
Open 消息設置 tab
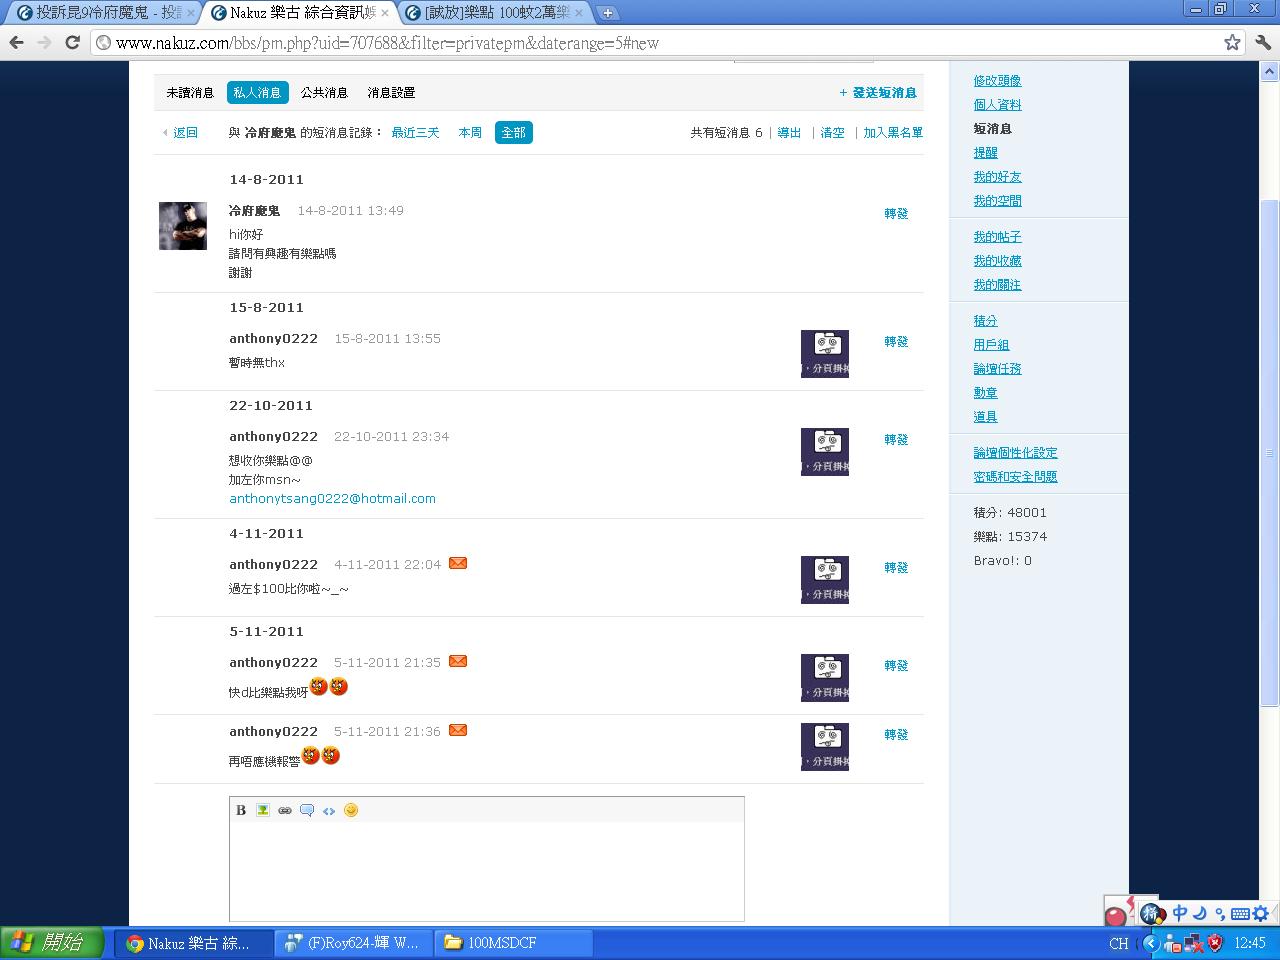point(391,92)
